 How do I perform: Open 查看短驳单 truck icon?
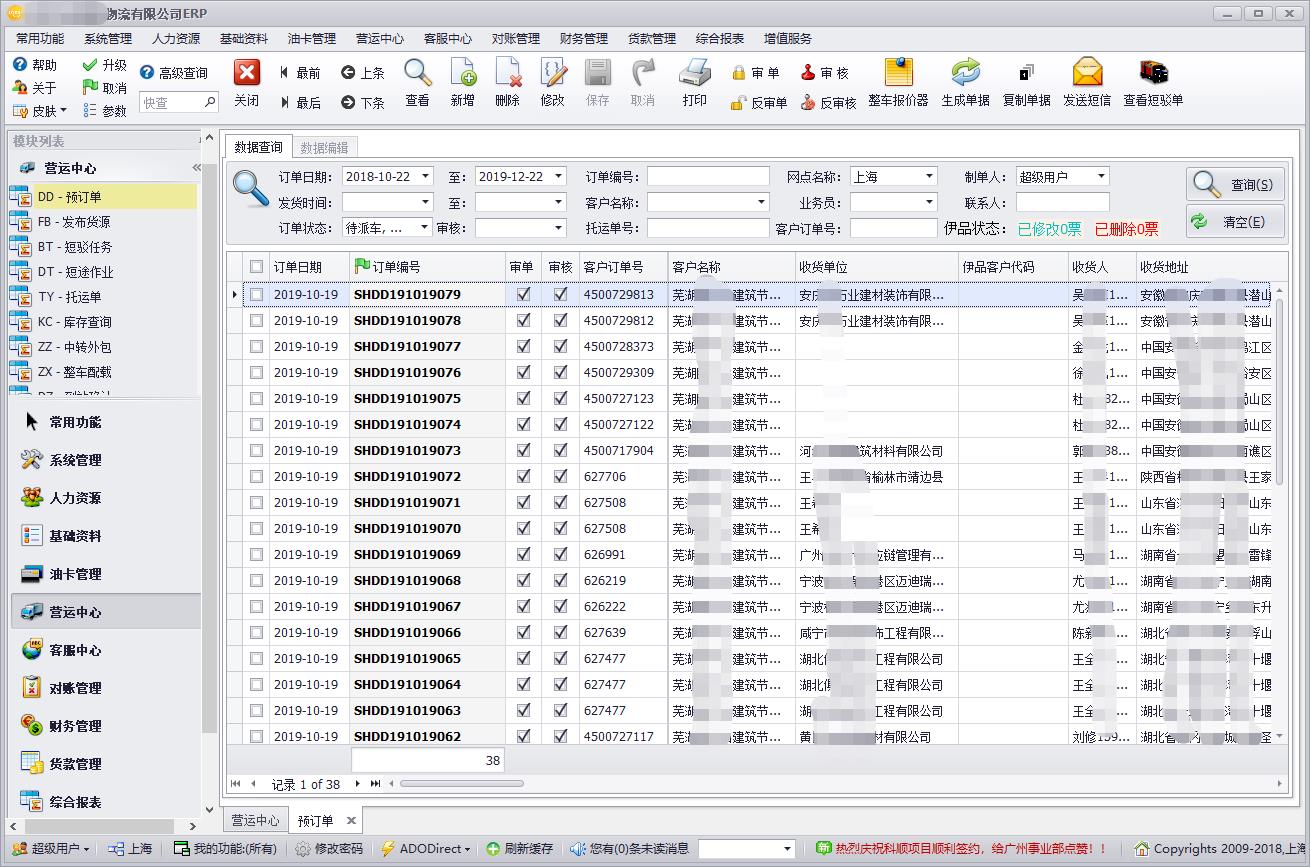[x=1153, y=74]
